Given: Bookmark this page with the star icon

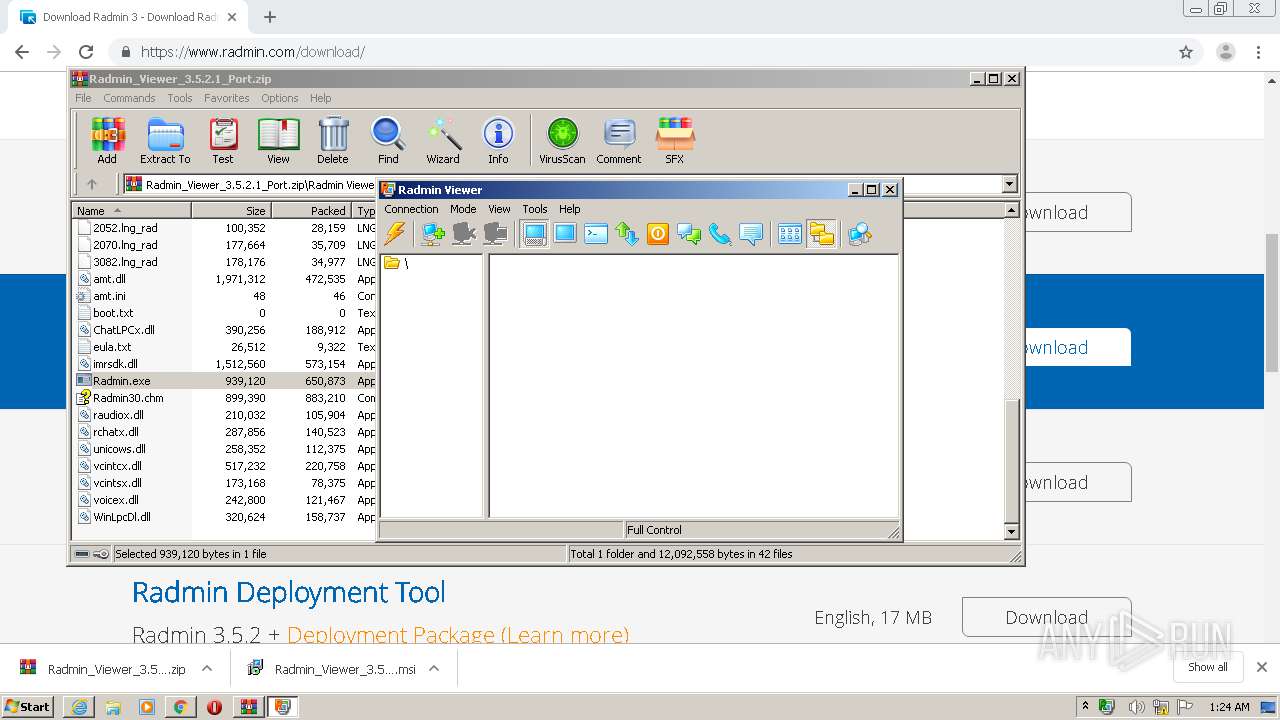Looking at the screenshot, I should [x=1186, y=52].
